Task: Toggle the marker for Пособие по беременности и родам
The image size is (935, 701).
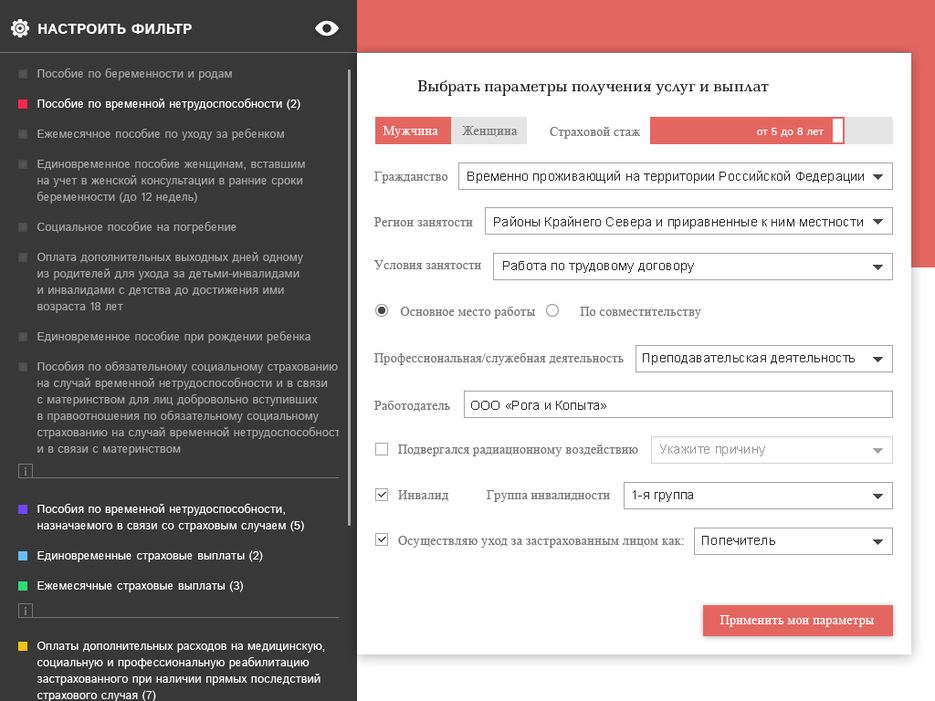Action: click(23, 74)
